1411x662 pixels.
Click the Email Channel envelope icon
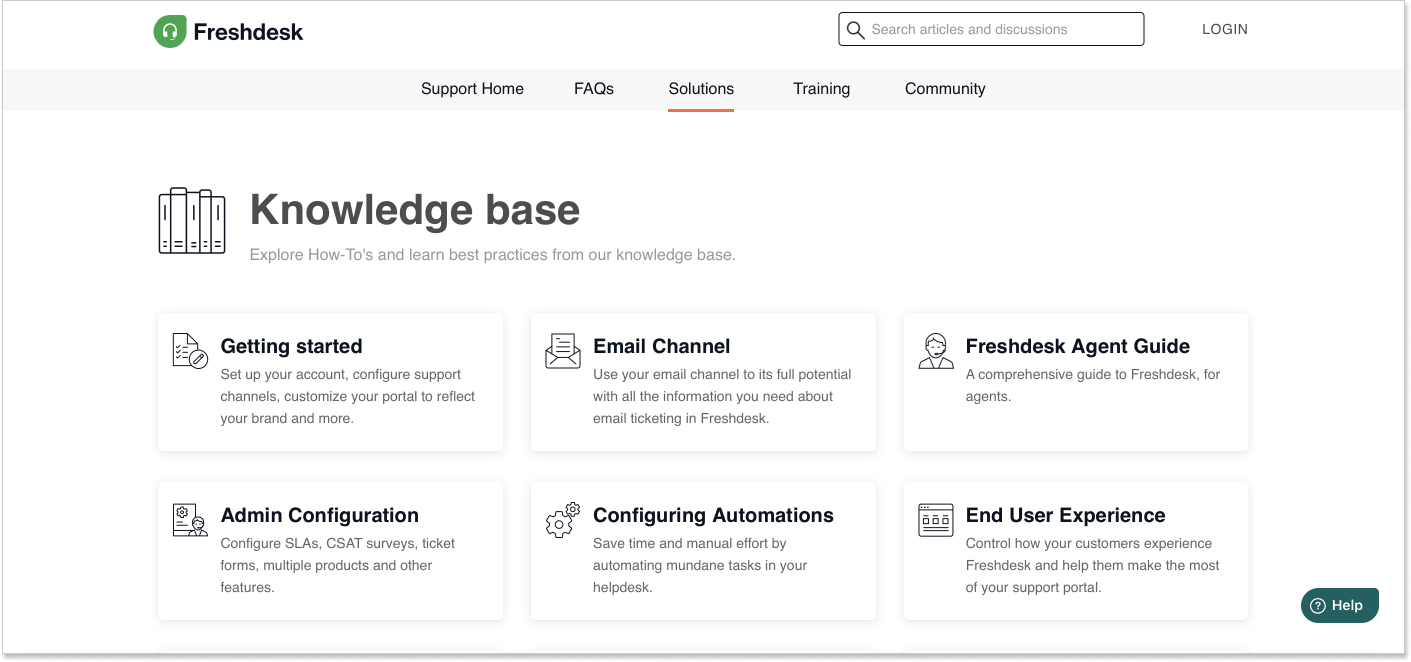click(x=563, y=351)
